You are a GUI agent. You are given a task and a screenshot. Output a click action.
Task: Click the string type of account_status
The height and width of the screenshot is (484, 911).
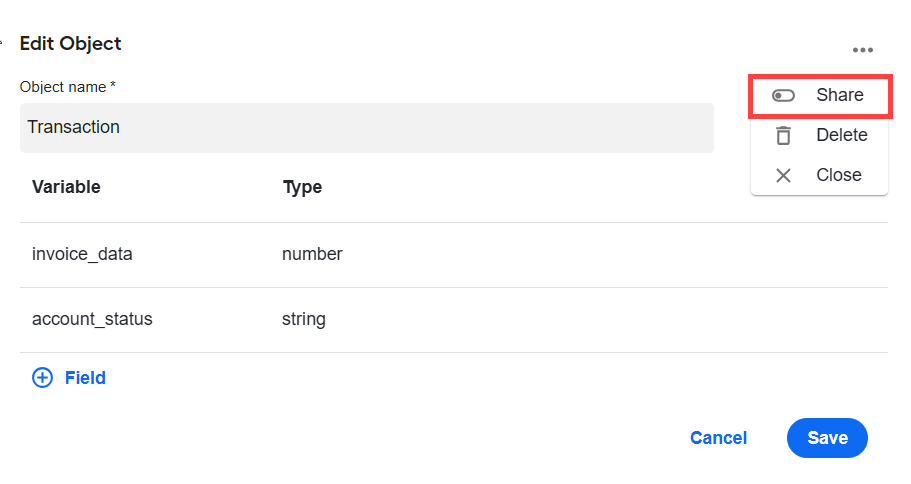click(304, 319)
